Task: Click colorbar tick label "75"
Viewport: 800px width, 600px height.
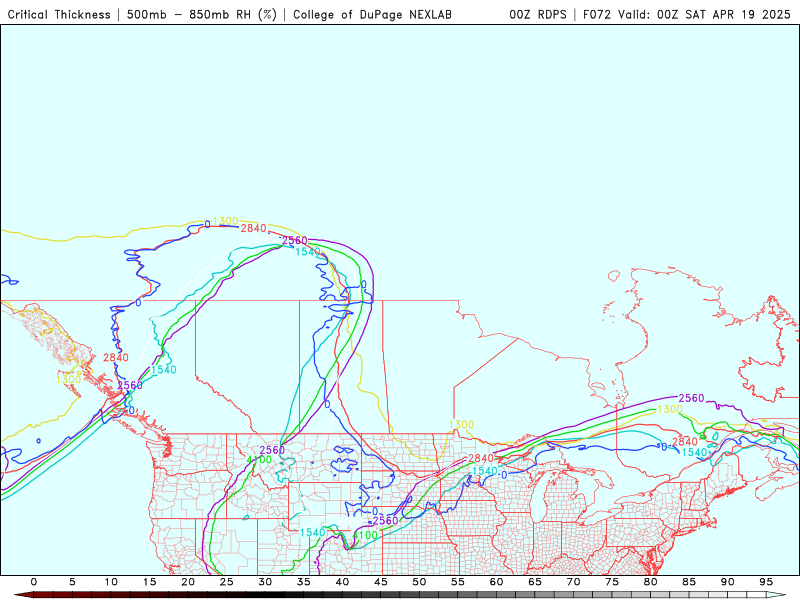Action: [612, 582]
